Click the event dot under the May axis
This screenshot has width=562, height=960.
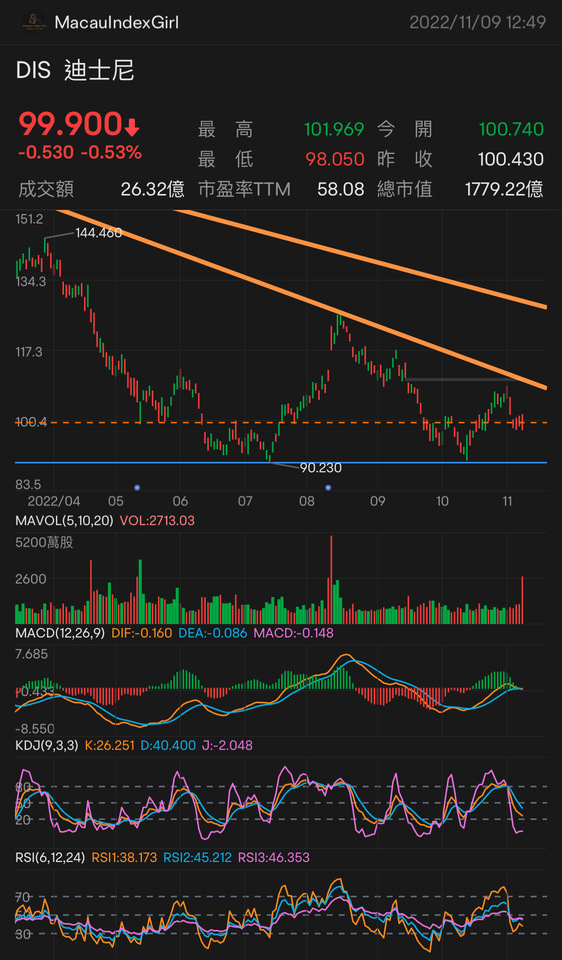pyautogui.click(x=137, y=487)
